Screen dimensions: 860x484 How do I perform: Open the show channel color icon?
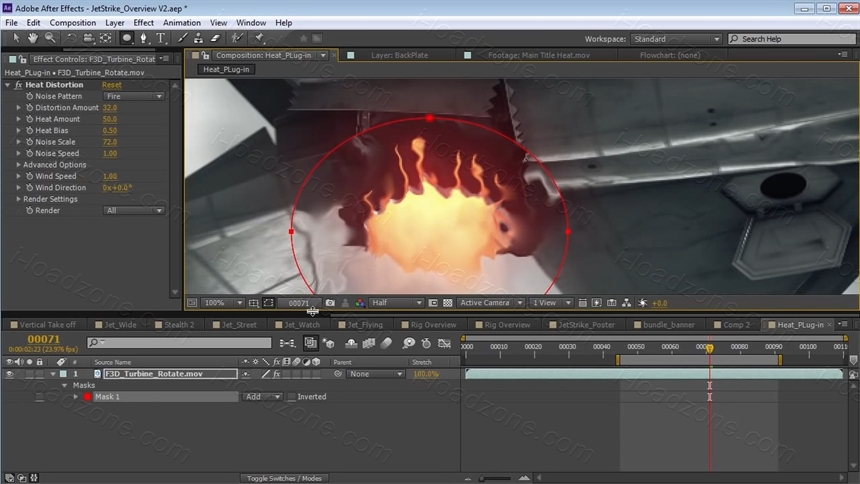tap(360, 302)
